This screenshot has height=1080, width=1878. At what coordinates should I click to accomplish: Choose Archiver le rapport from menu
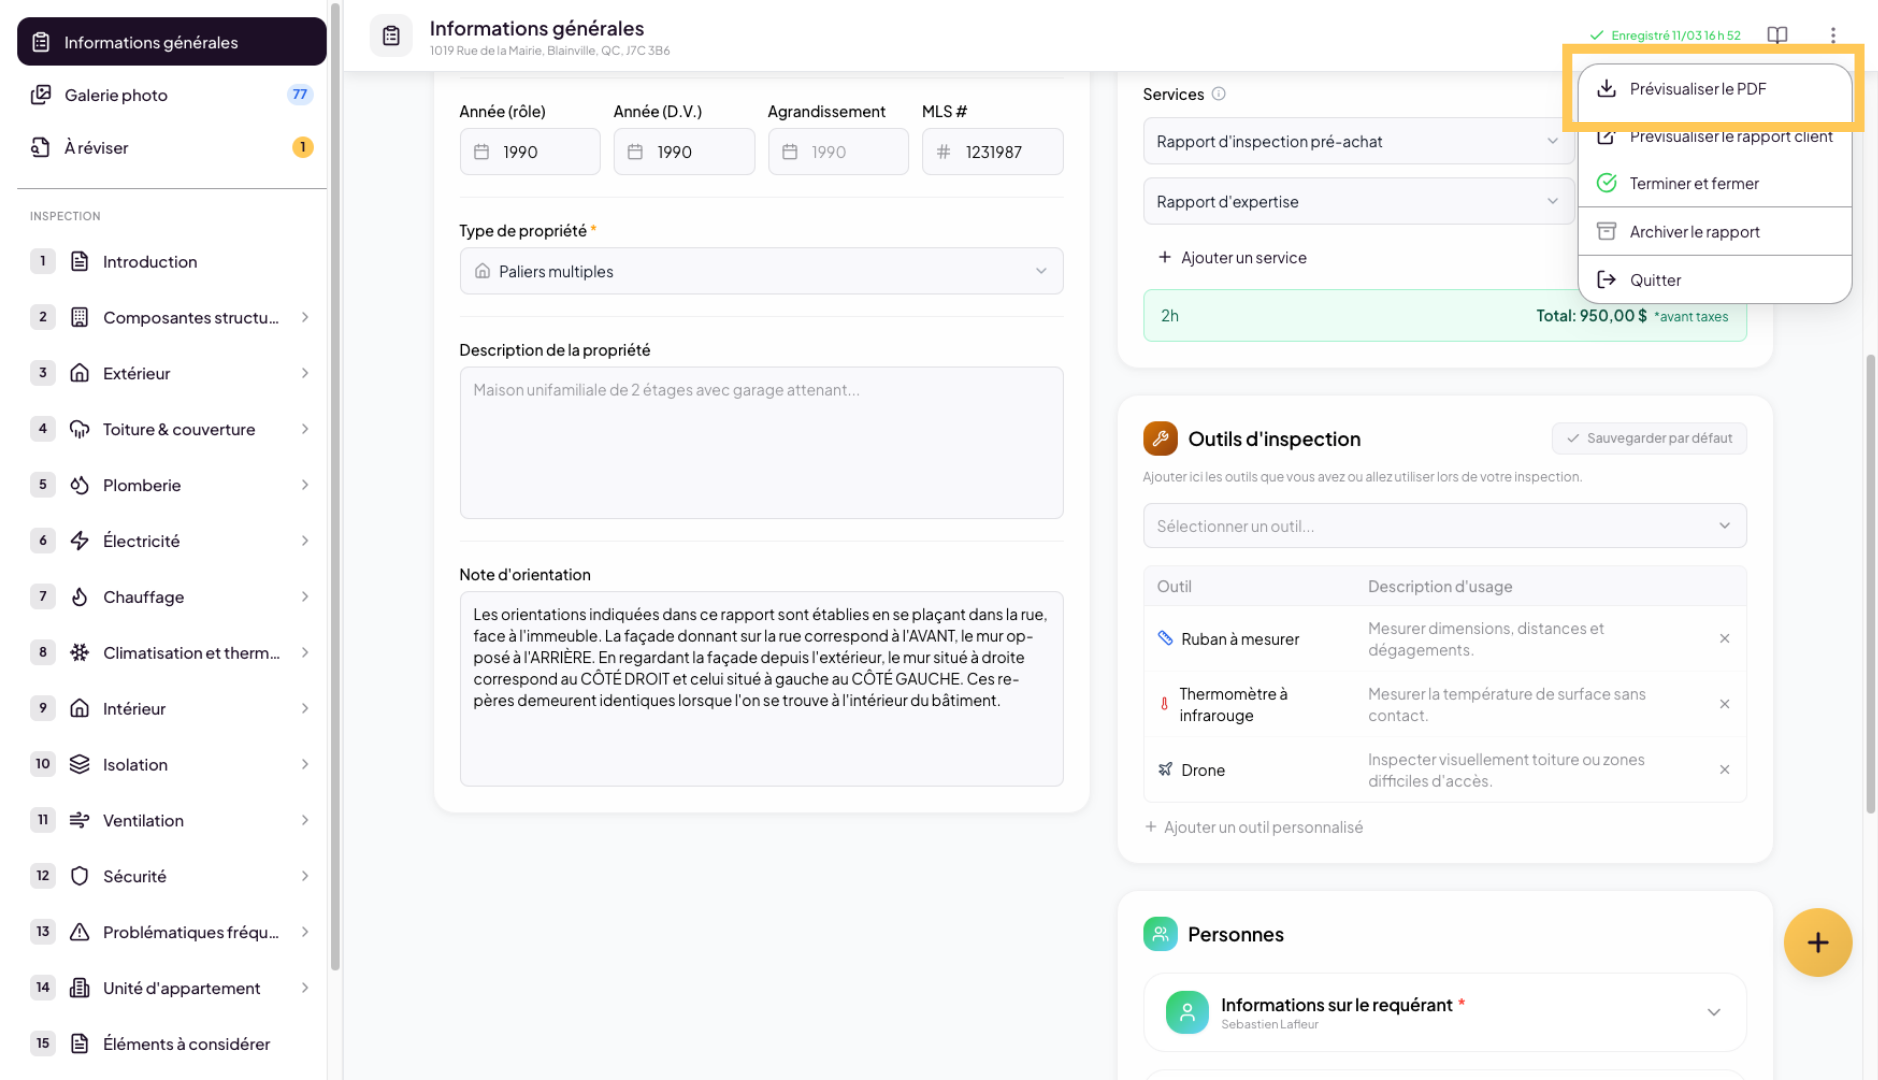tap(1694, 232)
